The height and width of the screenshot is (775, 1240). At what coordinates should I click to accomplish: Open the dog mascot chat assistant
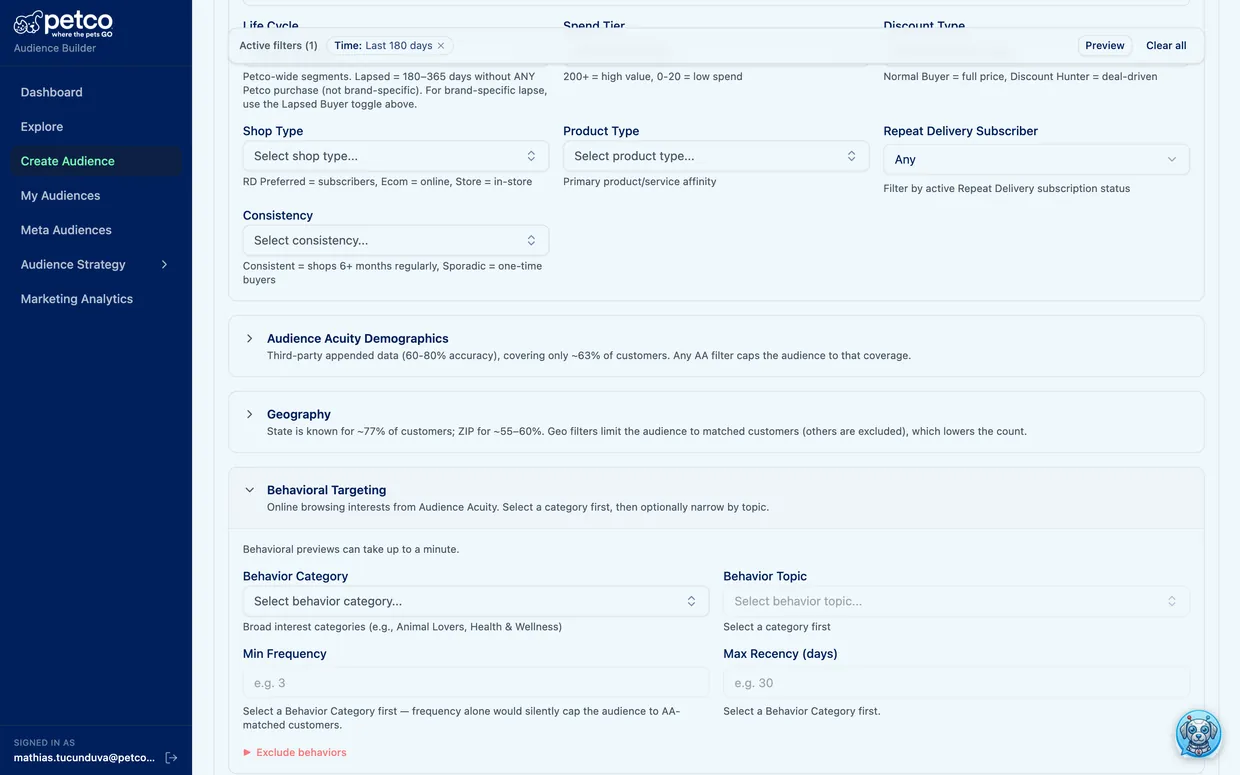point(1198,734)
